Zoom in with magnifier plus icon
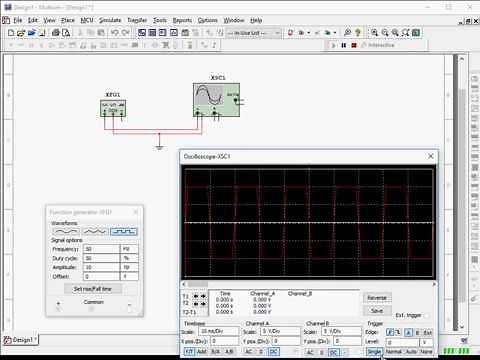 click(x=375, y=33)
